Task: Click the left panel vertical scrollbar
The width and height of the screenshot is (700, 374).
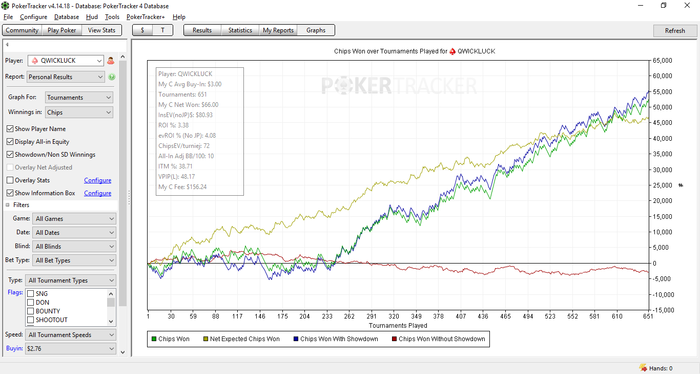Action: [123, 183]
